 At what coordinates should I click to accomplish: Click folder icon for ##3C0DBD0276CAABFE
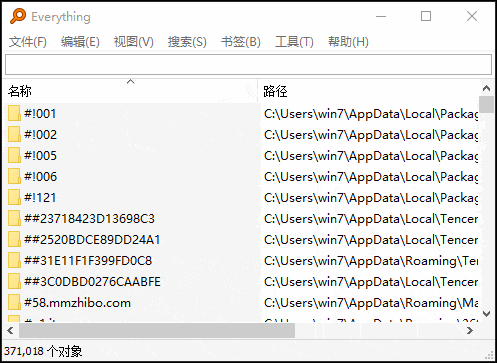click(x=14, y=281)
